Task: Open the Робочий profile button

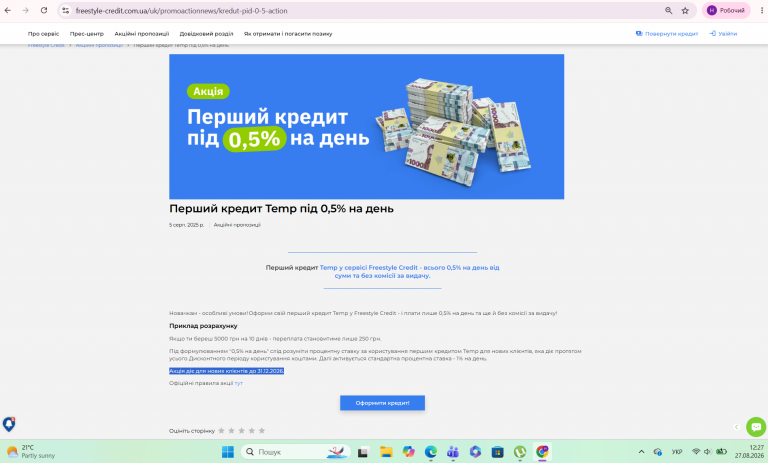Action: pos(726,10)
